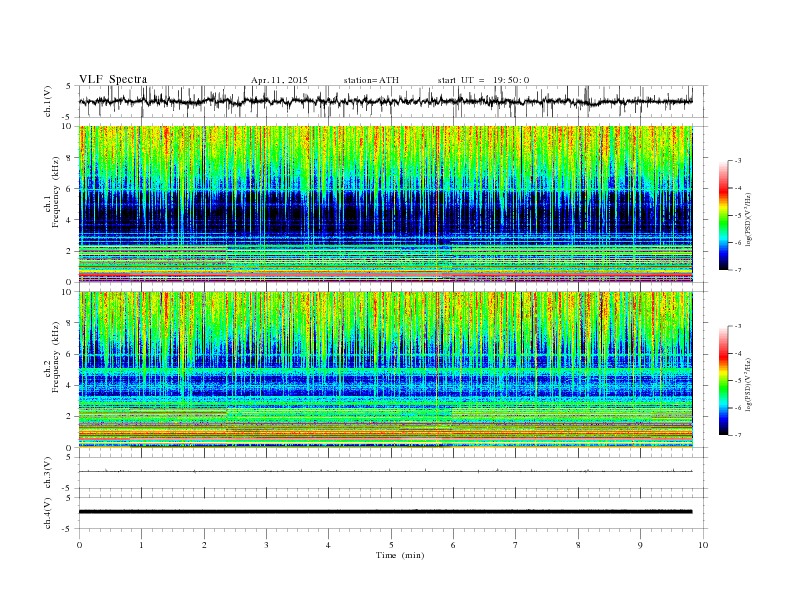
Task: Click "-7" on the ch.1 color scale
Action: tap(738, 270)
